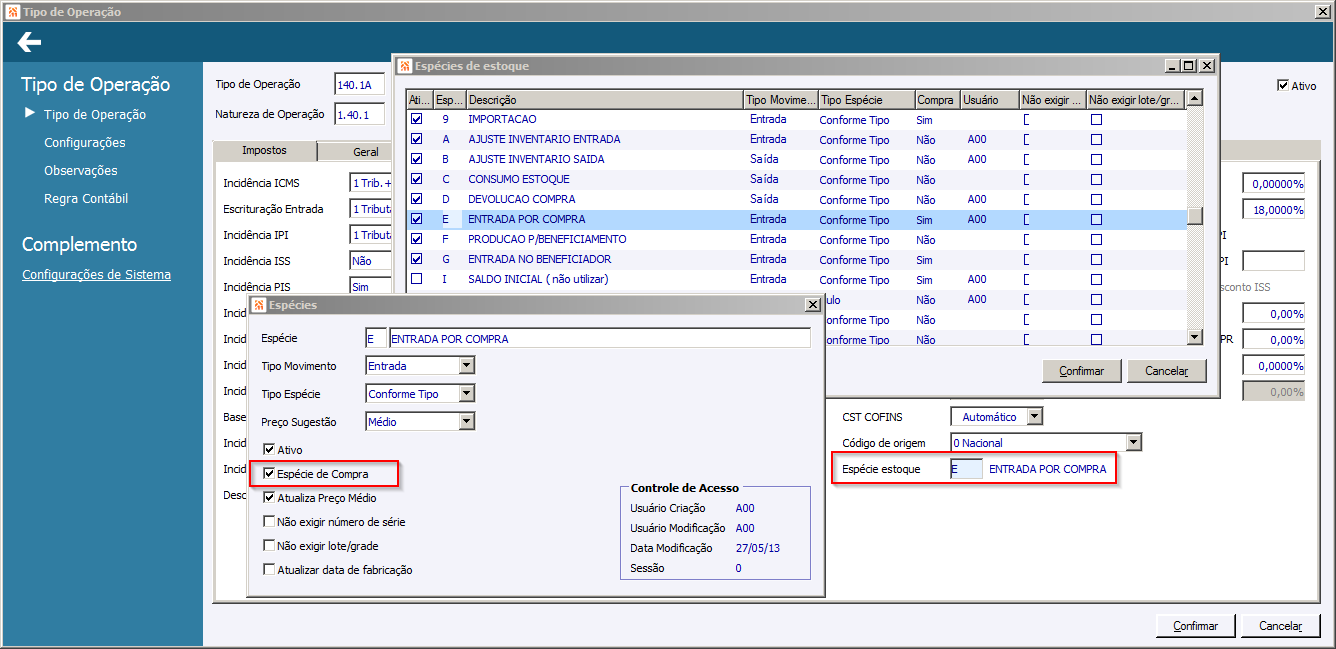This screenshot has height=649, width=1336.
Task: Toggle the Espécie de Compra checkbox
Action: pos(269,474)
